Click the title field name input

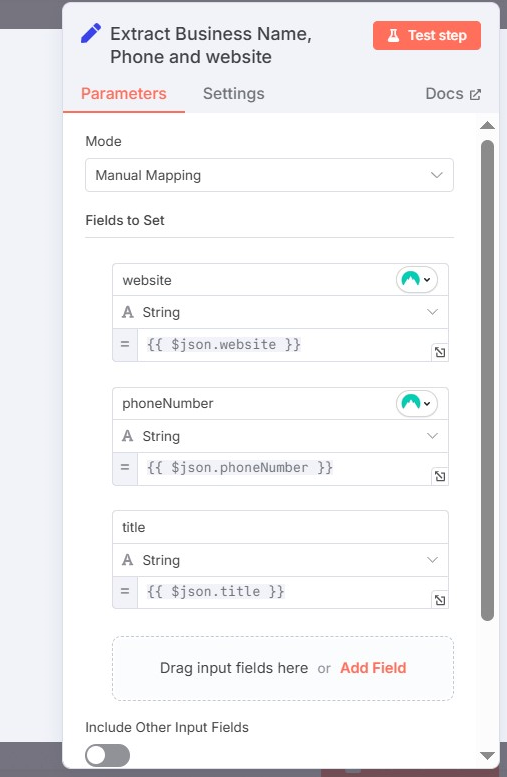(x=281, y=527)
